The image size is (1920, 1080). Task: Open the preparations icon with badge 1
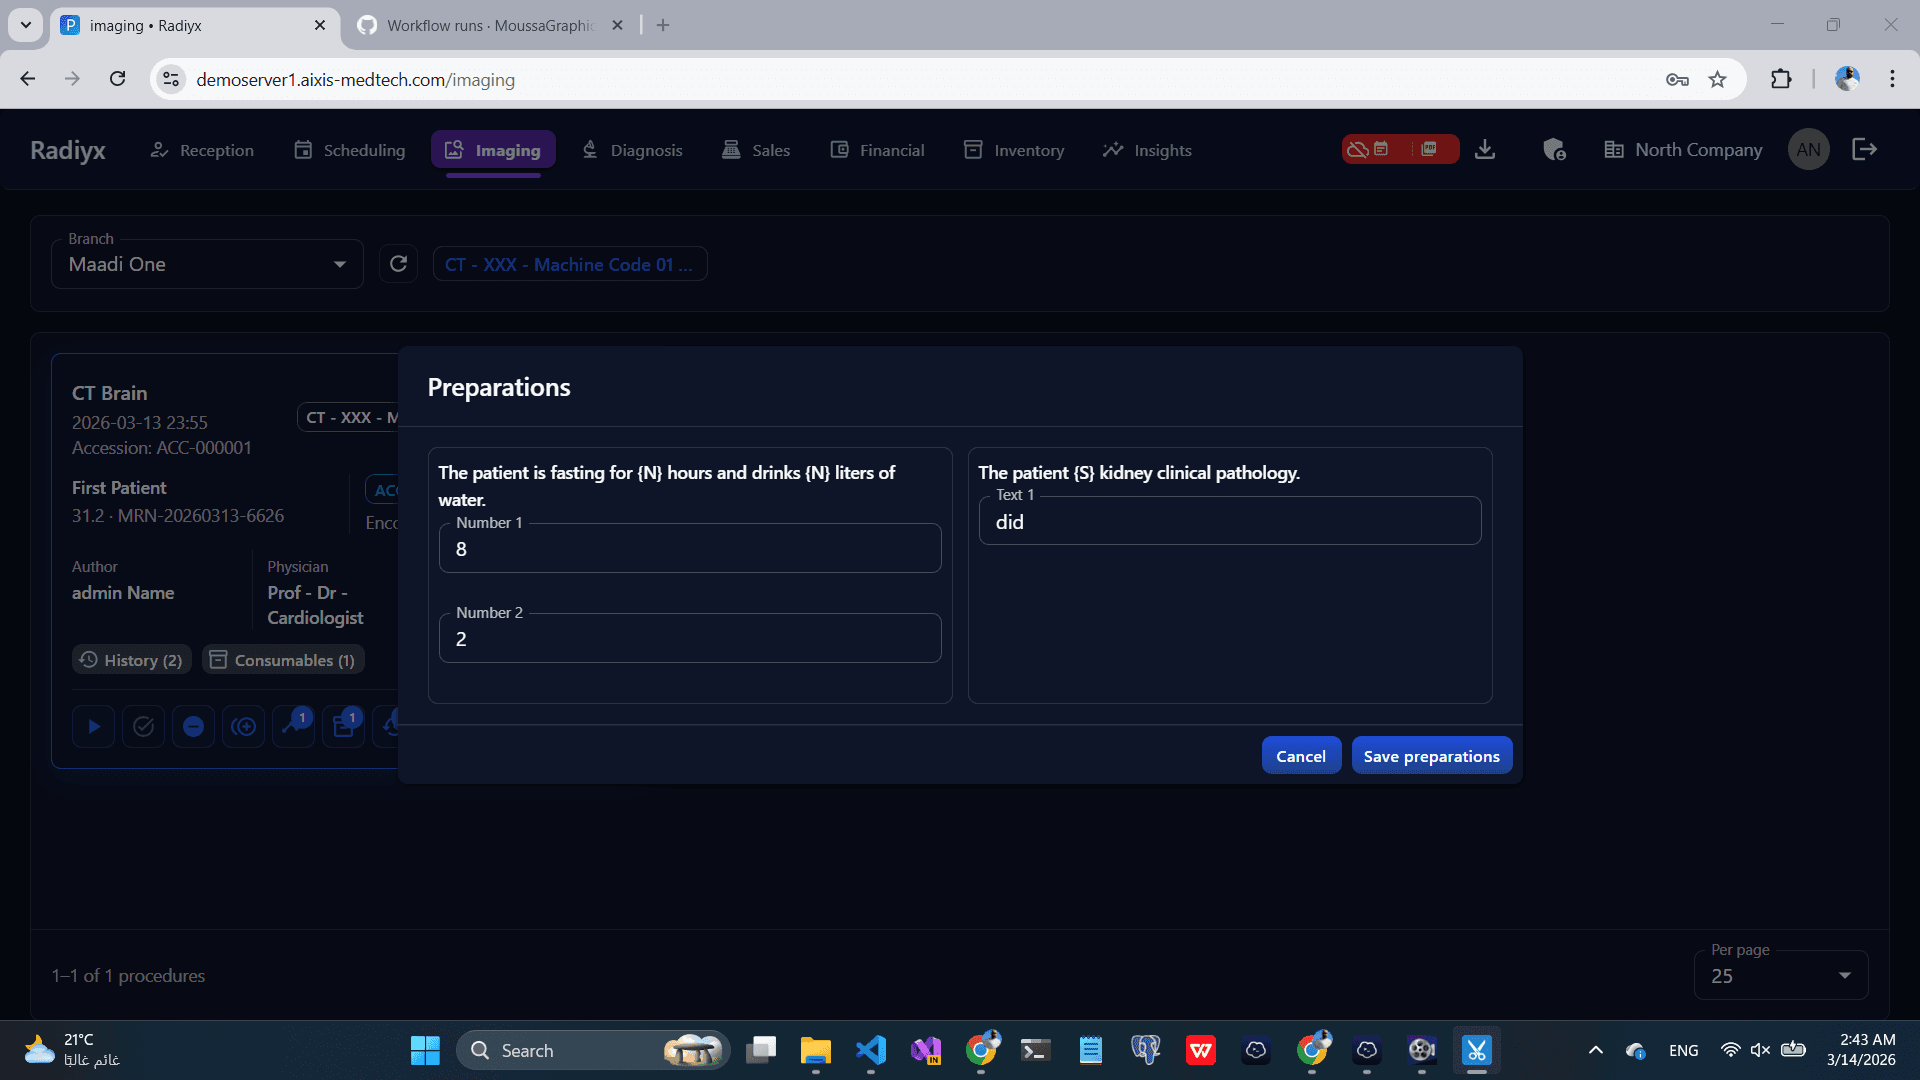pyautogui.click(x=294, y=727)
